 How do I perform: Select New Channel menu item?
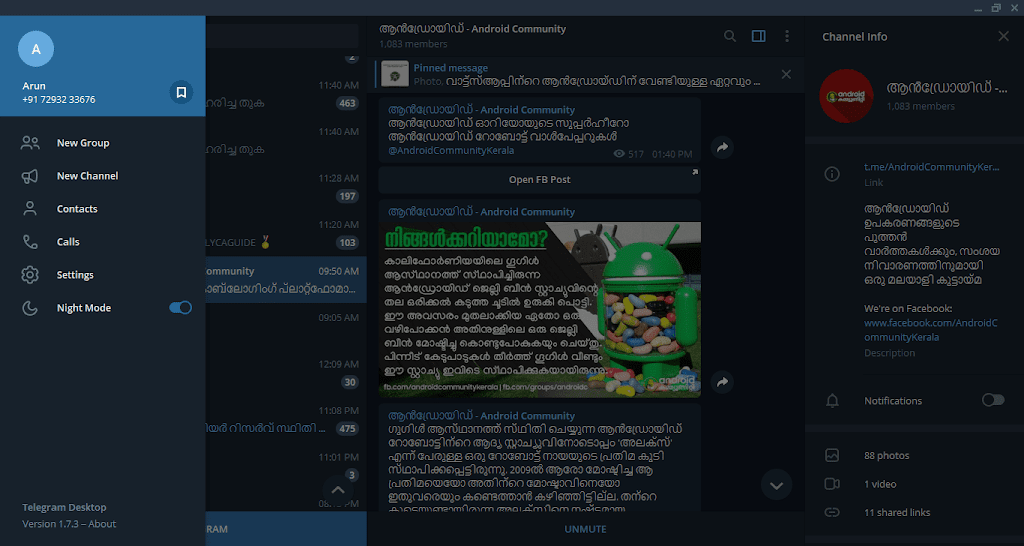coord(87,176)
